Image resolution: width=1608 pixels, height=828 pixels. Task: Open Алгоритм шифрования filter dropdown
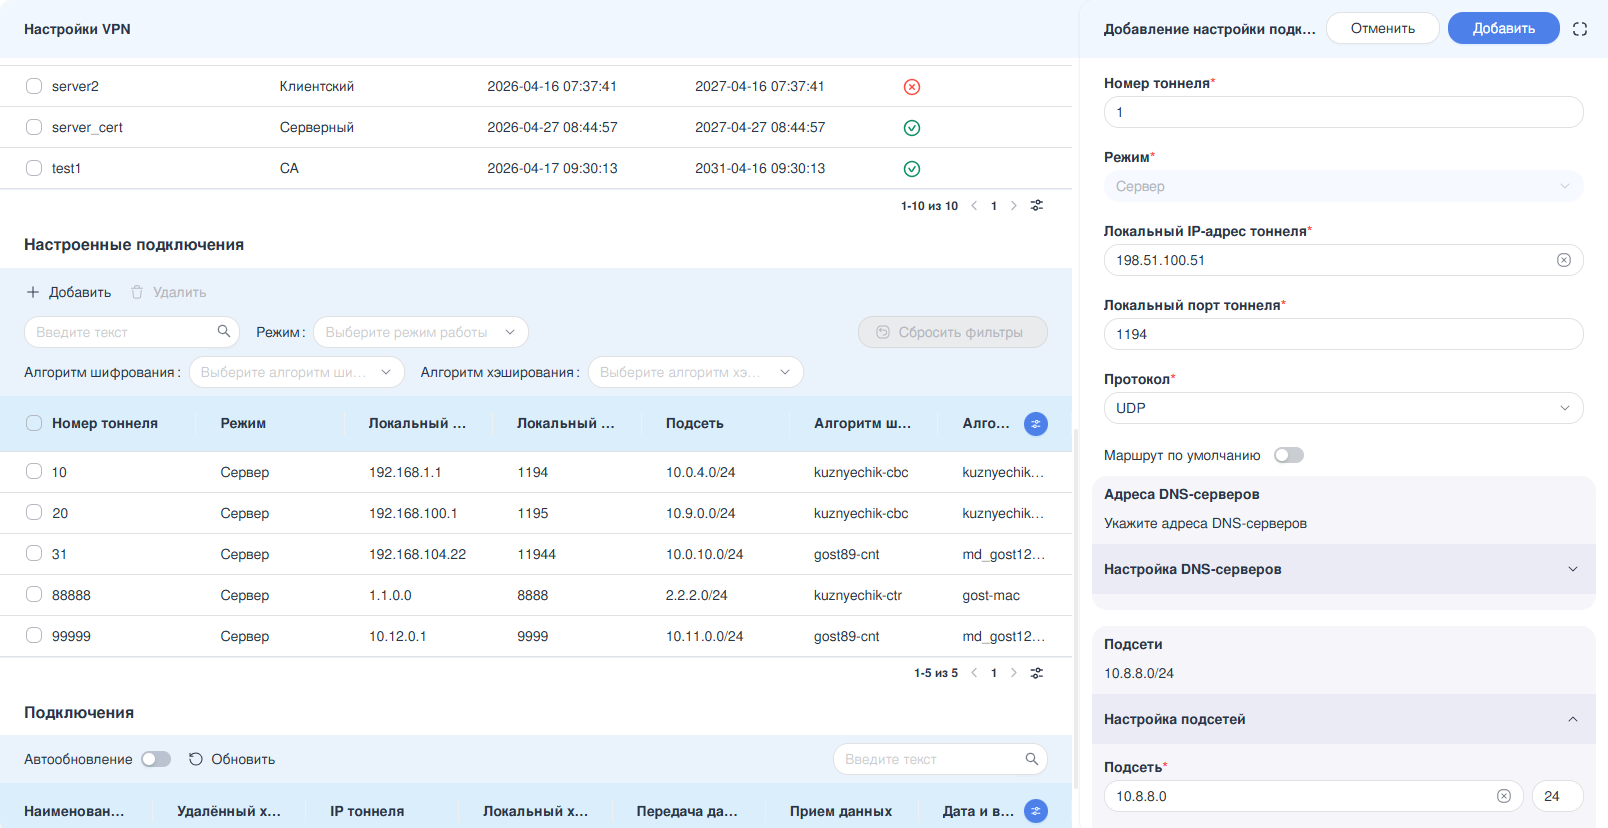pos(297,372)
